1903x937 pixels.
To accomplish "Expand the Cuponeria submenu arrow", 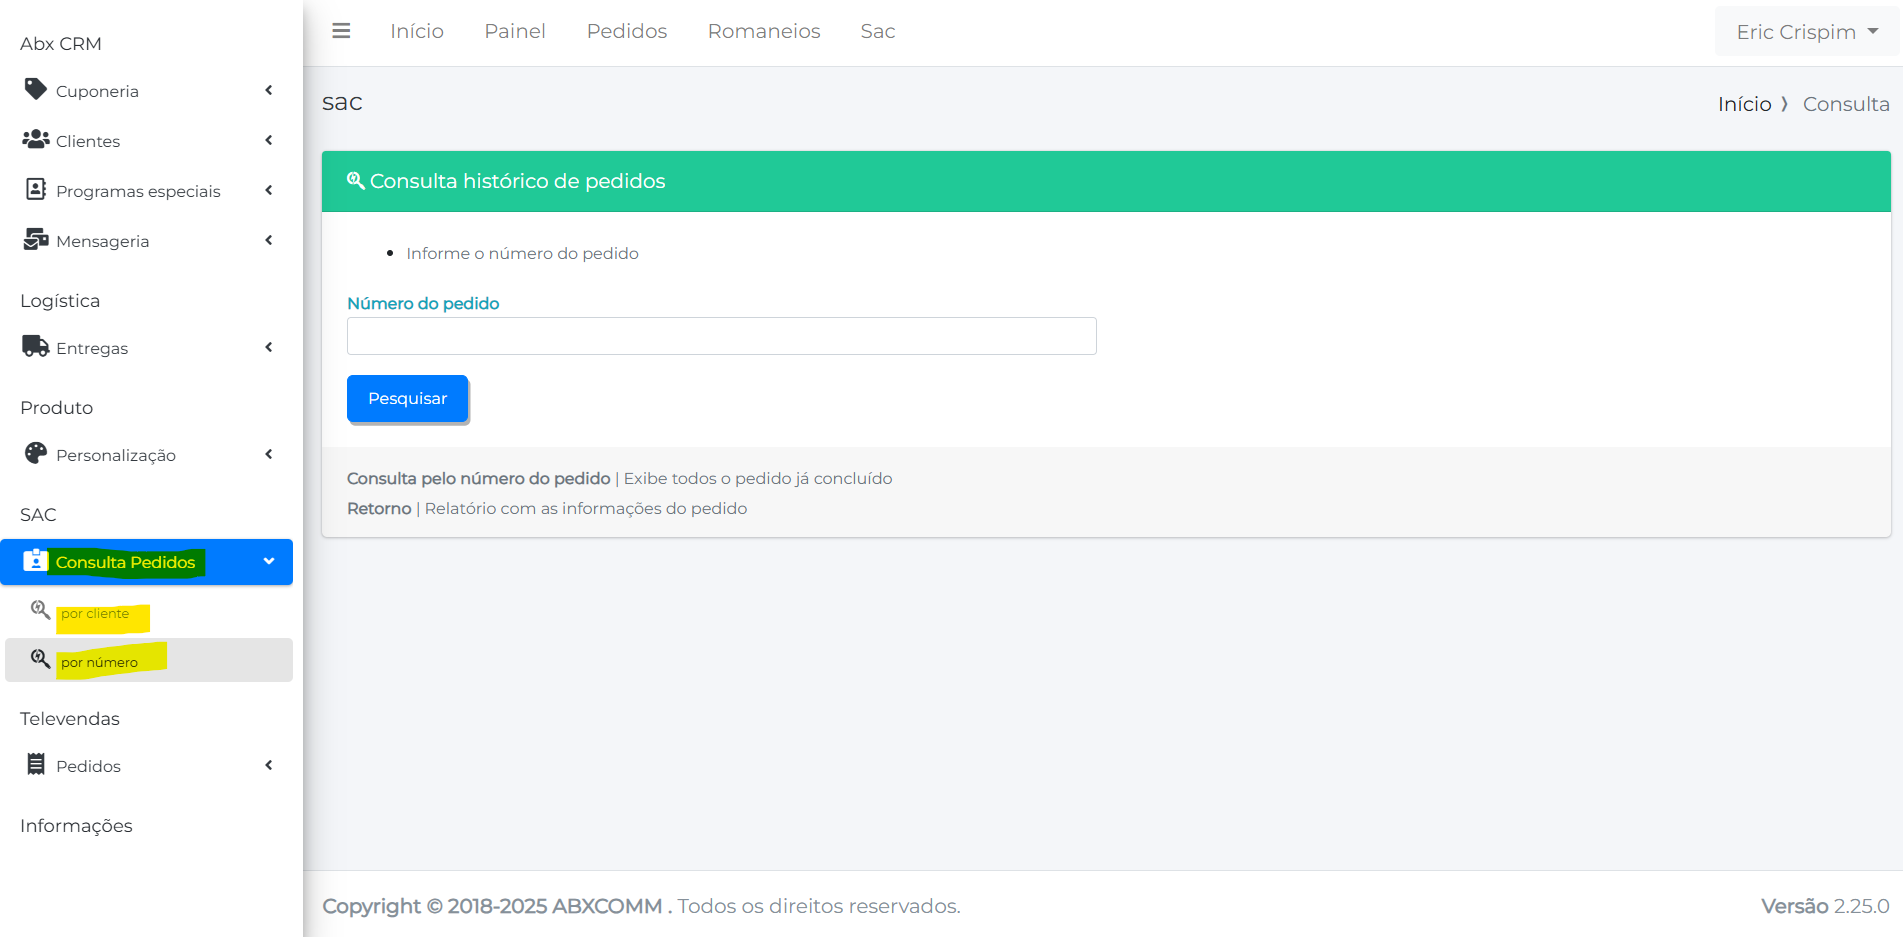I will [269, 90].
